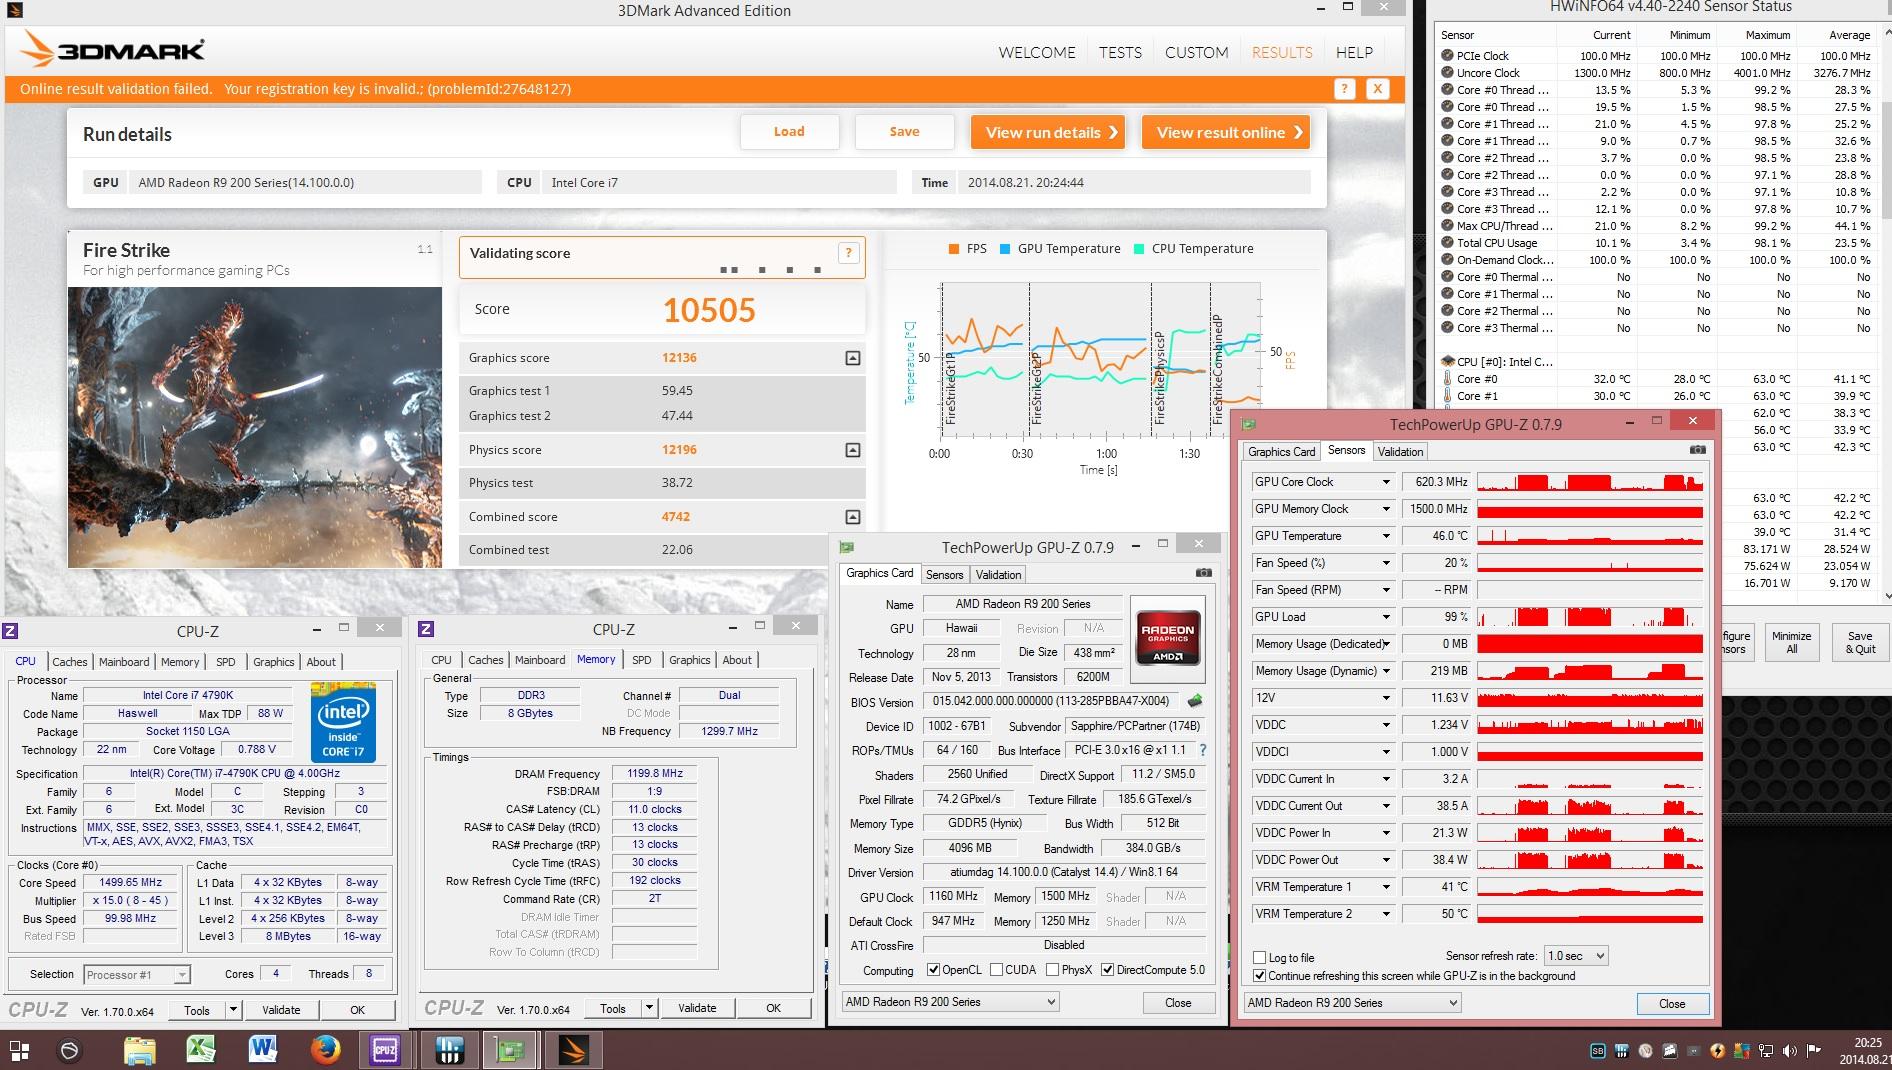Click the FPS legend color swatch
The width and height of the screenshot is (1892, 1070).
(954, 249)
